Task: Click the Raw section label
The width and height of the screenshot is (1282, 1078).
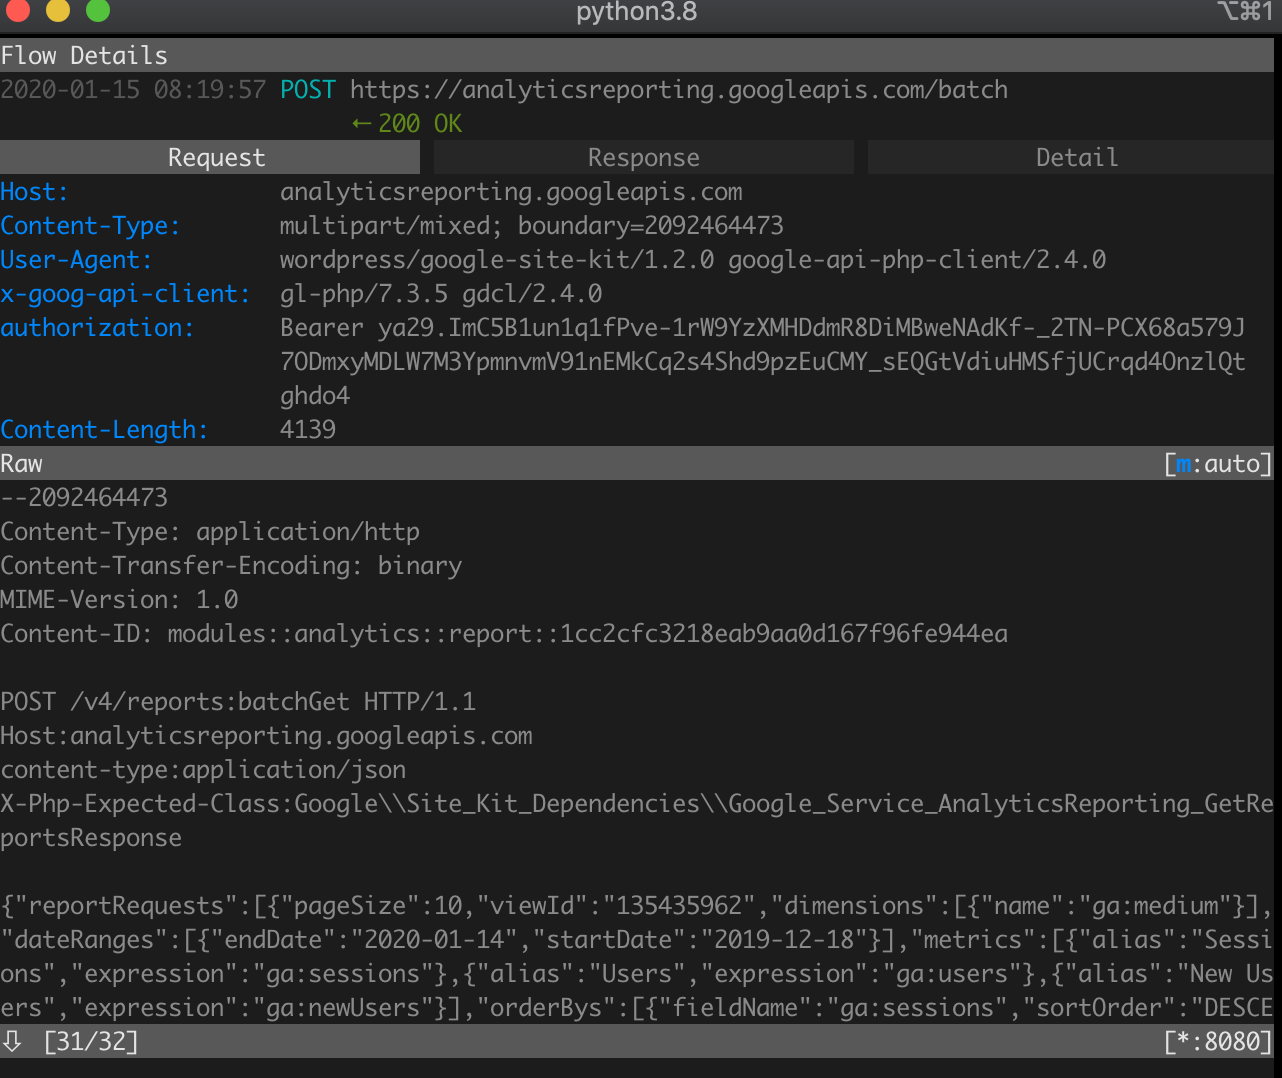Action: pyautogui.click(x=21, y=464)
